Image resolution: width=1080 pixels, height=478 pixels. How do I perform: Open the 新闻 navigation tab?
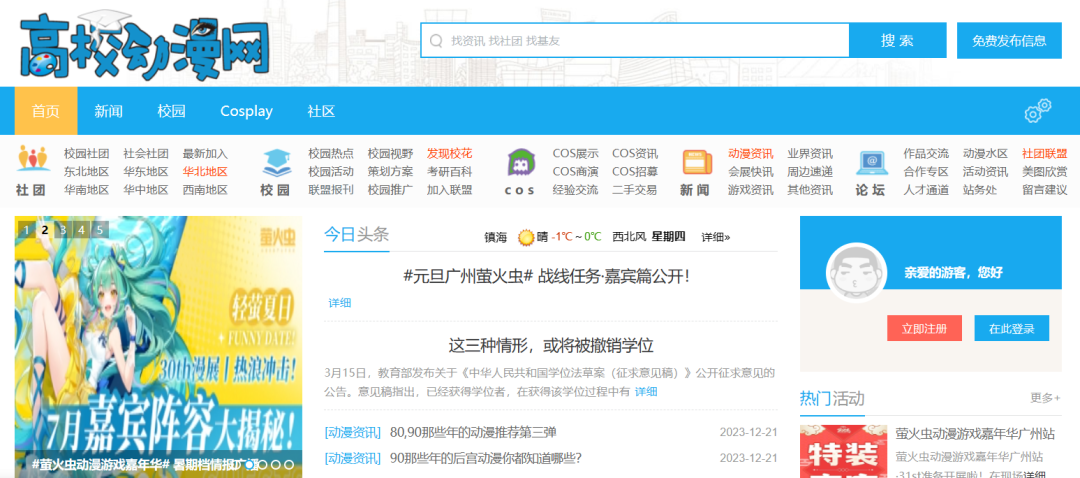pyautogui.click(x=109, y=111)
